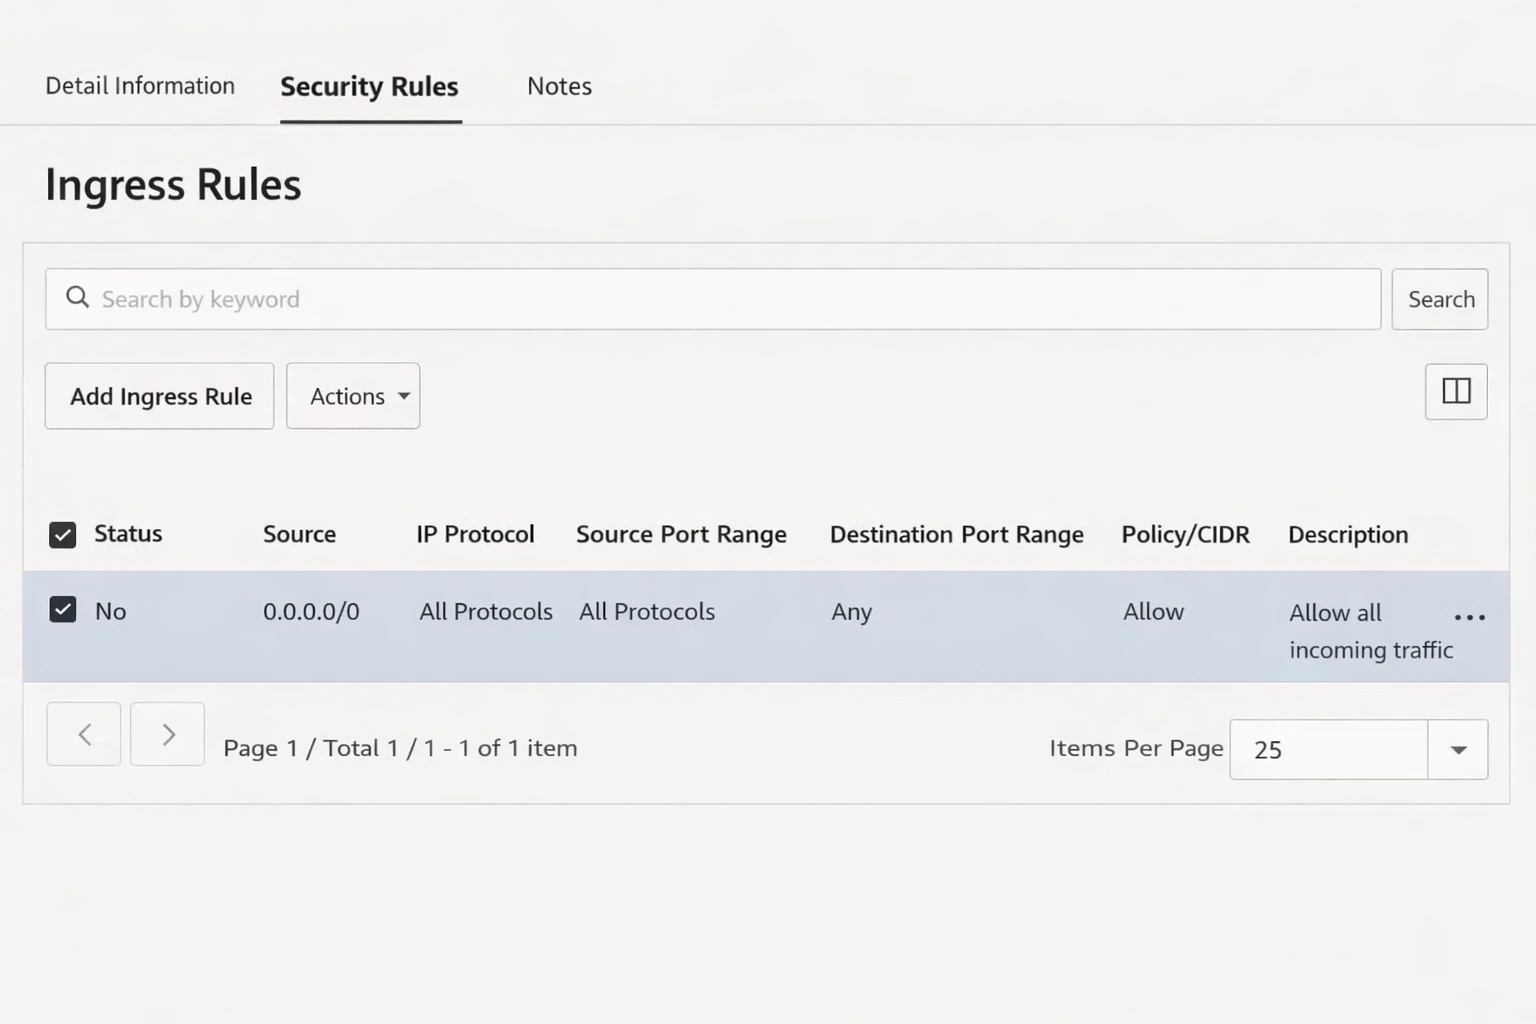Click the keyword search icon in search bar

pos(77,298)
